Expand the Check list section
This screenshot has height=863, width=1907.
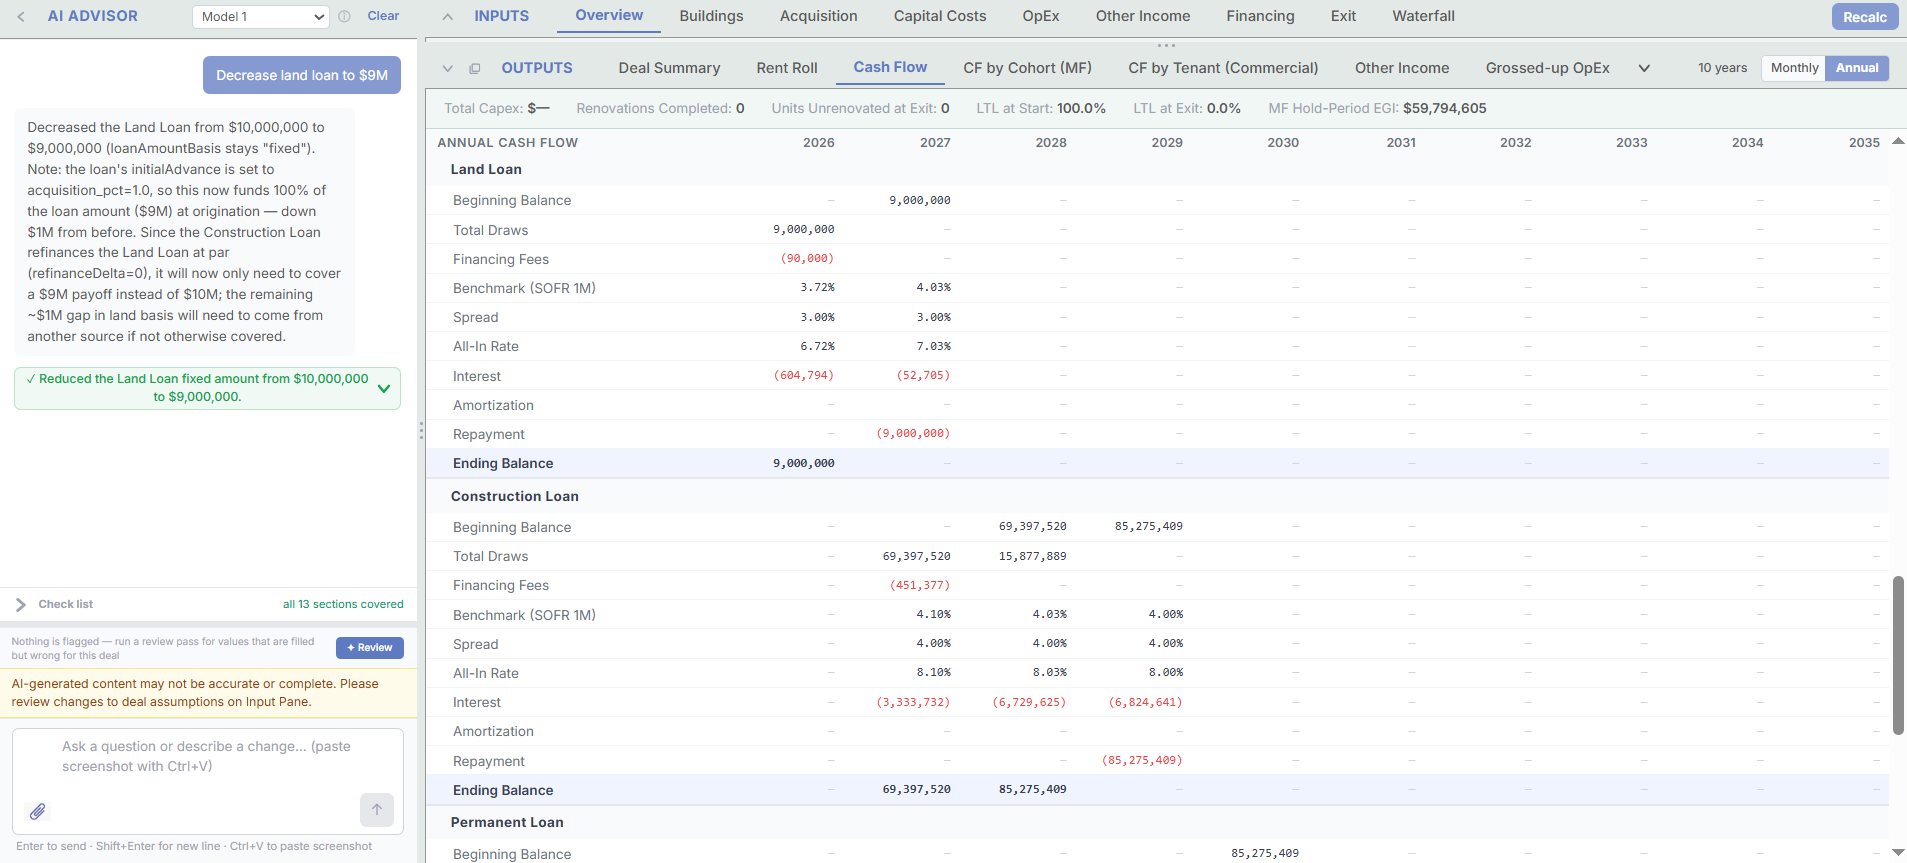pos(21,604)
